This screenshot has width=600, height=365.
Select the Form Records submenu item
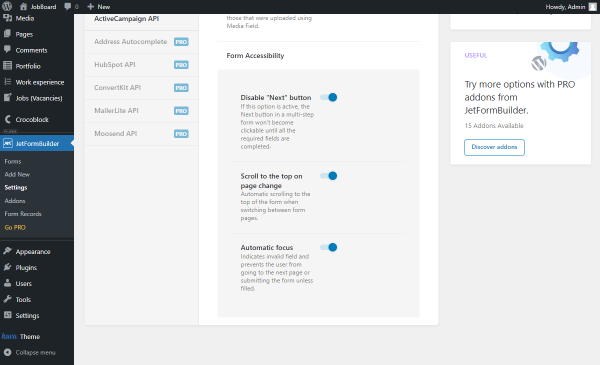point(23,214)
